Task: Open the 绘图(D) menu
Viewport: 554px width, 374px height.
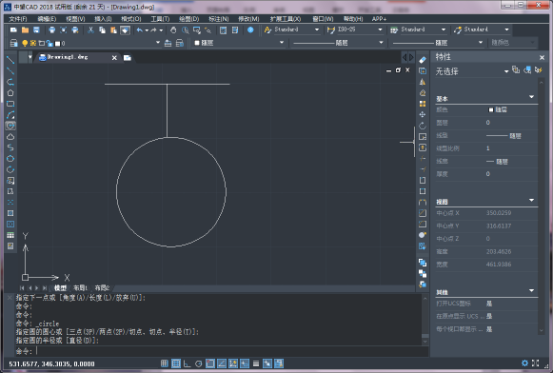Action: (189, 19)
